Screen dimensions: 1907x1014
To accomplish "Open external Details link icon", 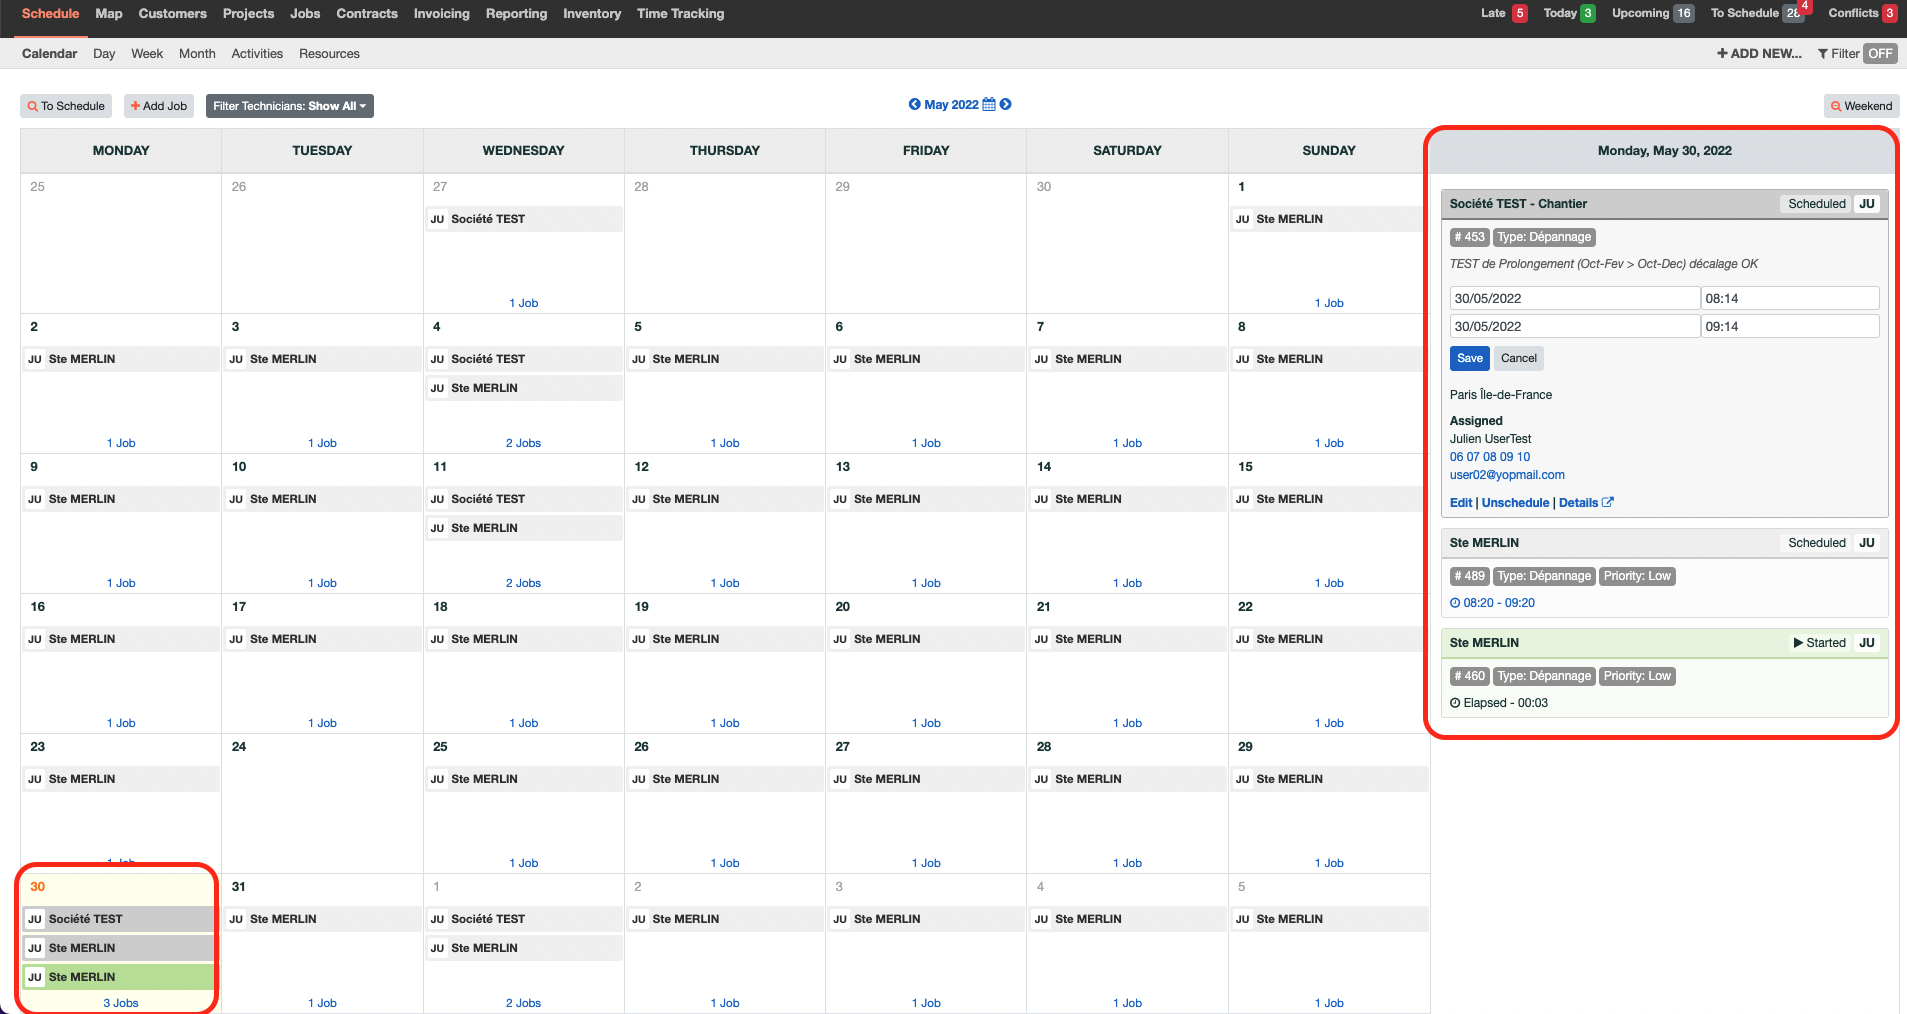I will coord(1608,502).
